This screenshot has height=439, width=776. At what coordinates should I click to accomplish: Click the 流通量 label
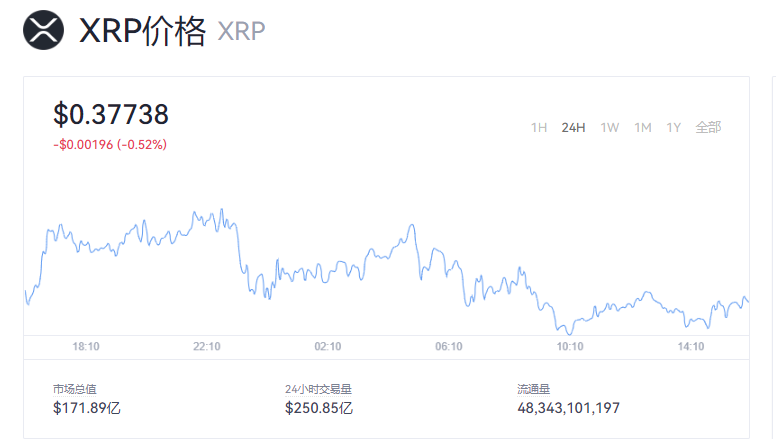(534, 390)
